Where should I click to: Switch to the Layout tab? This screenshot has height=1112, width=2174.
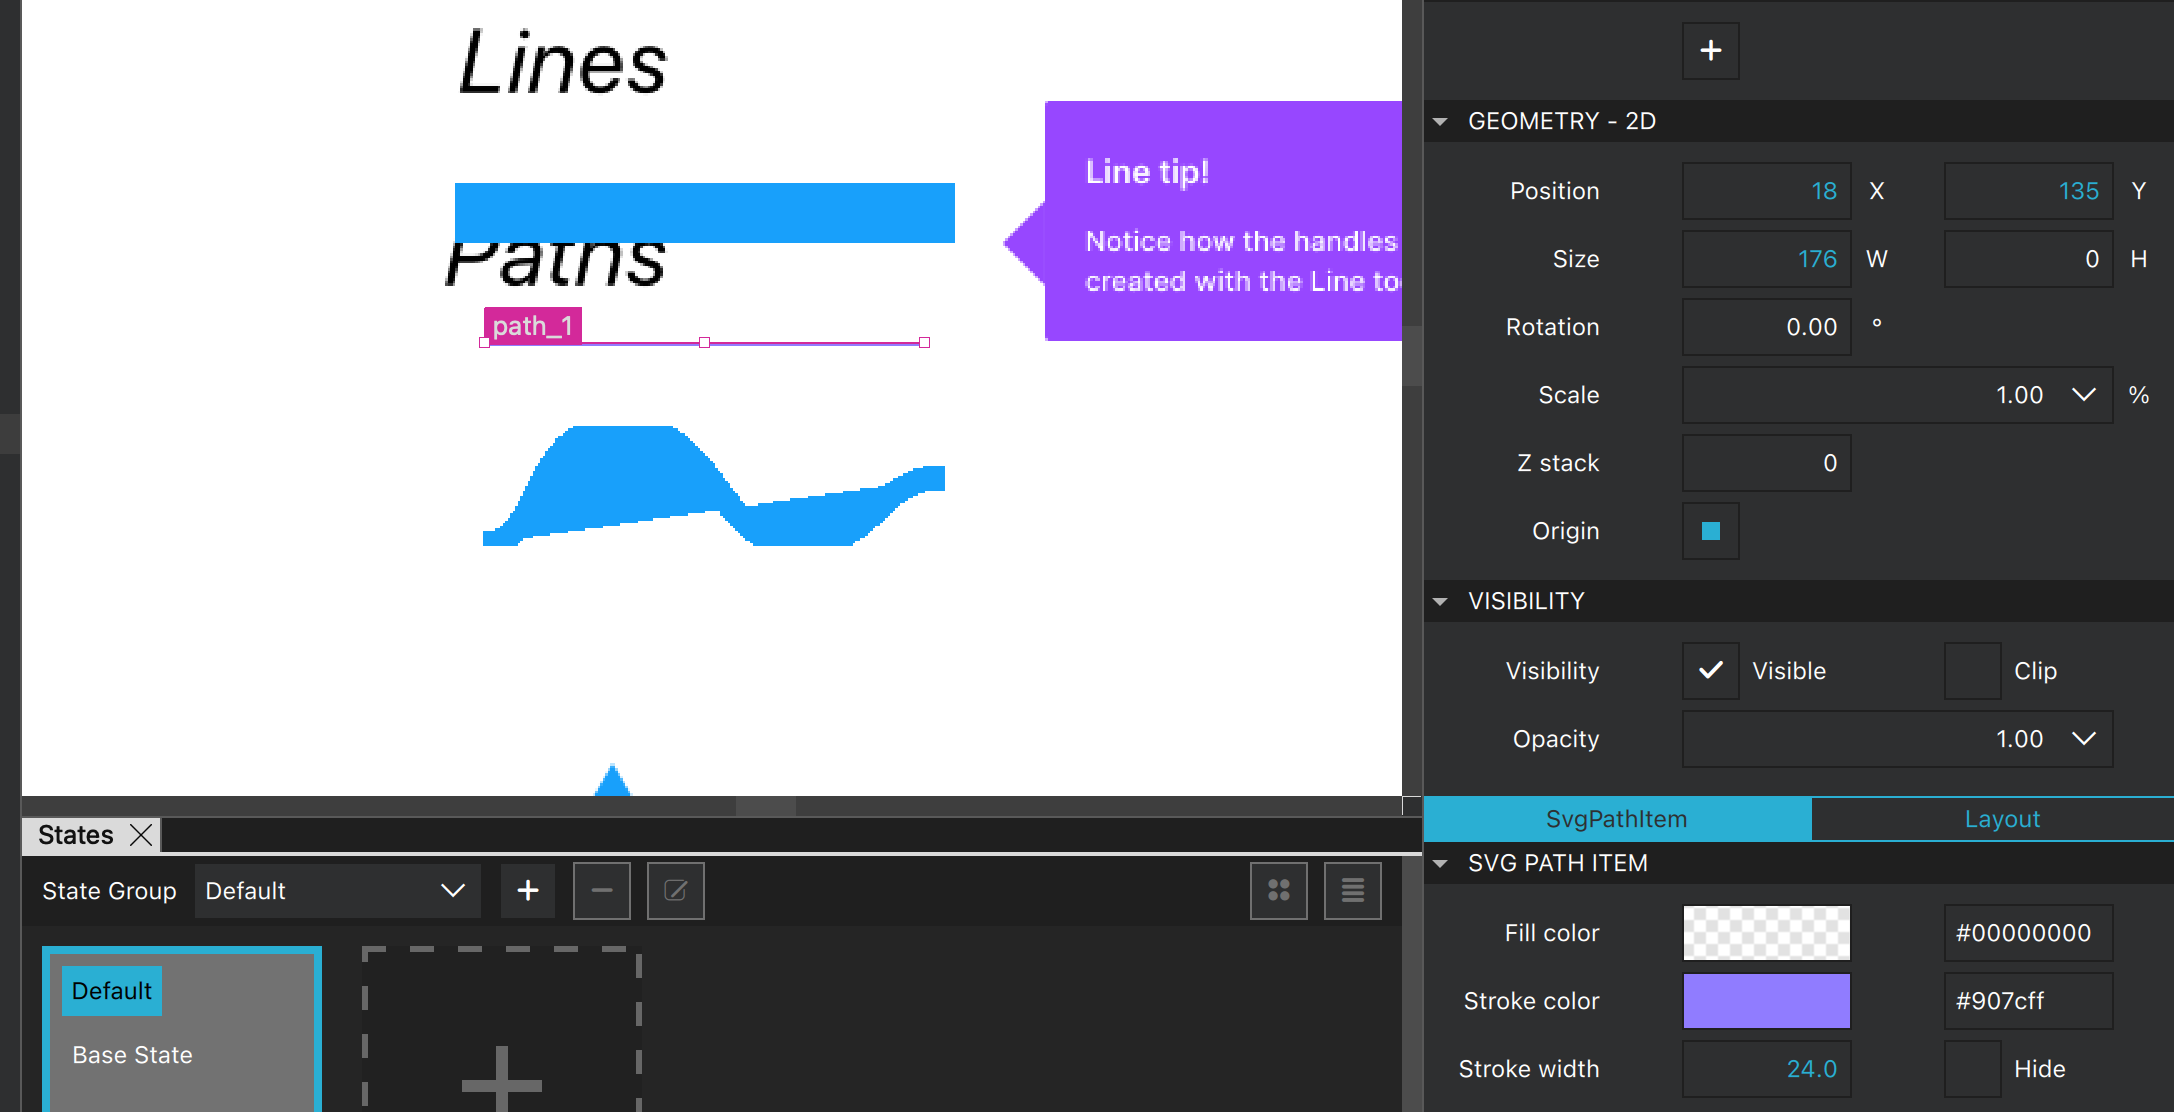point(2001,819)
